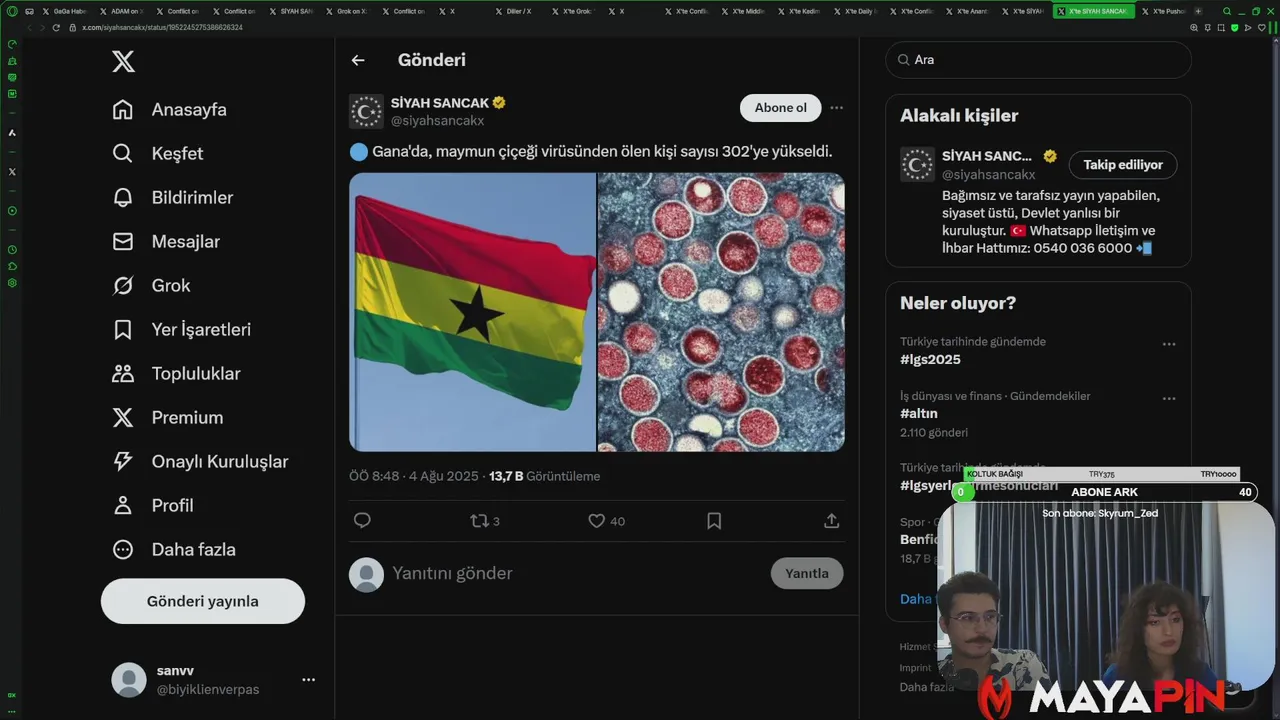
Task: Switch to the Grok on X browser tab
Action: pyautogui.click(x=347, y=11)
